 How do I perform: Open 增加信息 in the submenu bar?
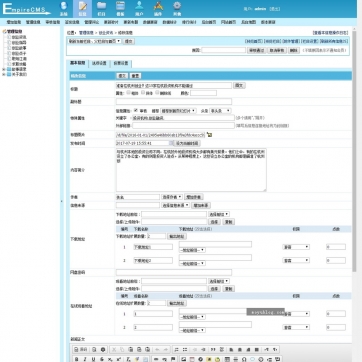pos(14,22)
